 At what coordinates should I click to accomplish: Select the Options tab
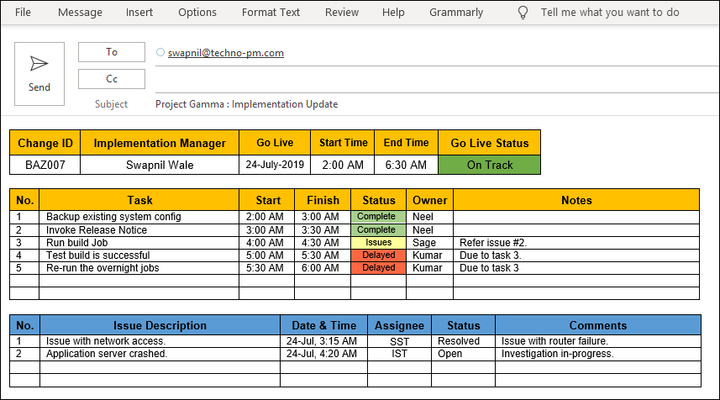click(x=197, y=13)
